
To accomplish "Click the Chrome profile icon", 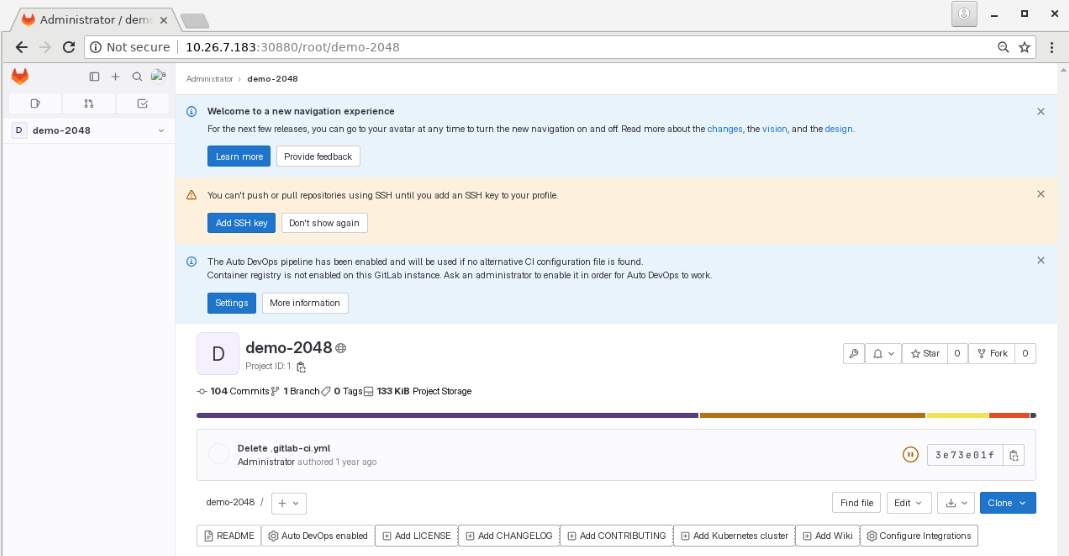I will 964,14.
